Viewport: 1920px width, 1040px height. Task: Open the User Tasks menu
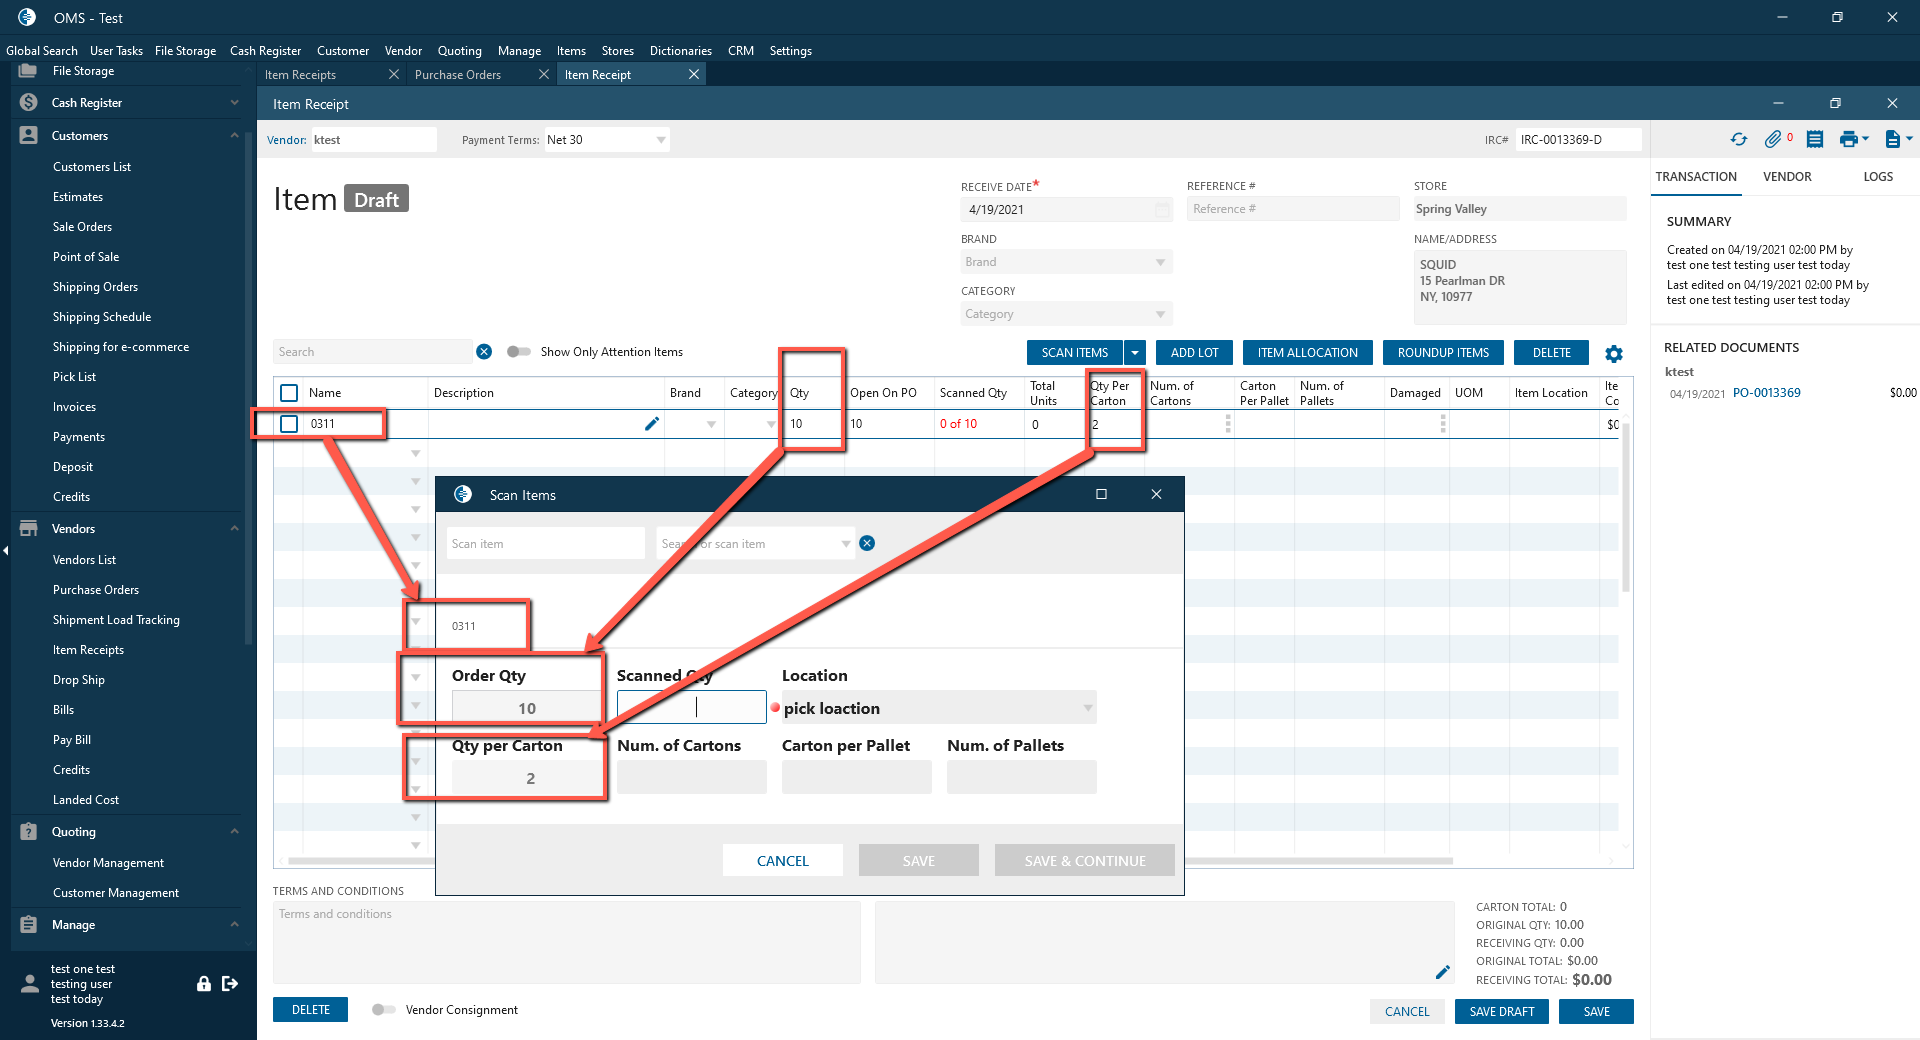tap(116, 51)
